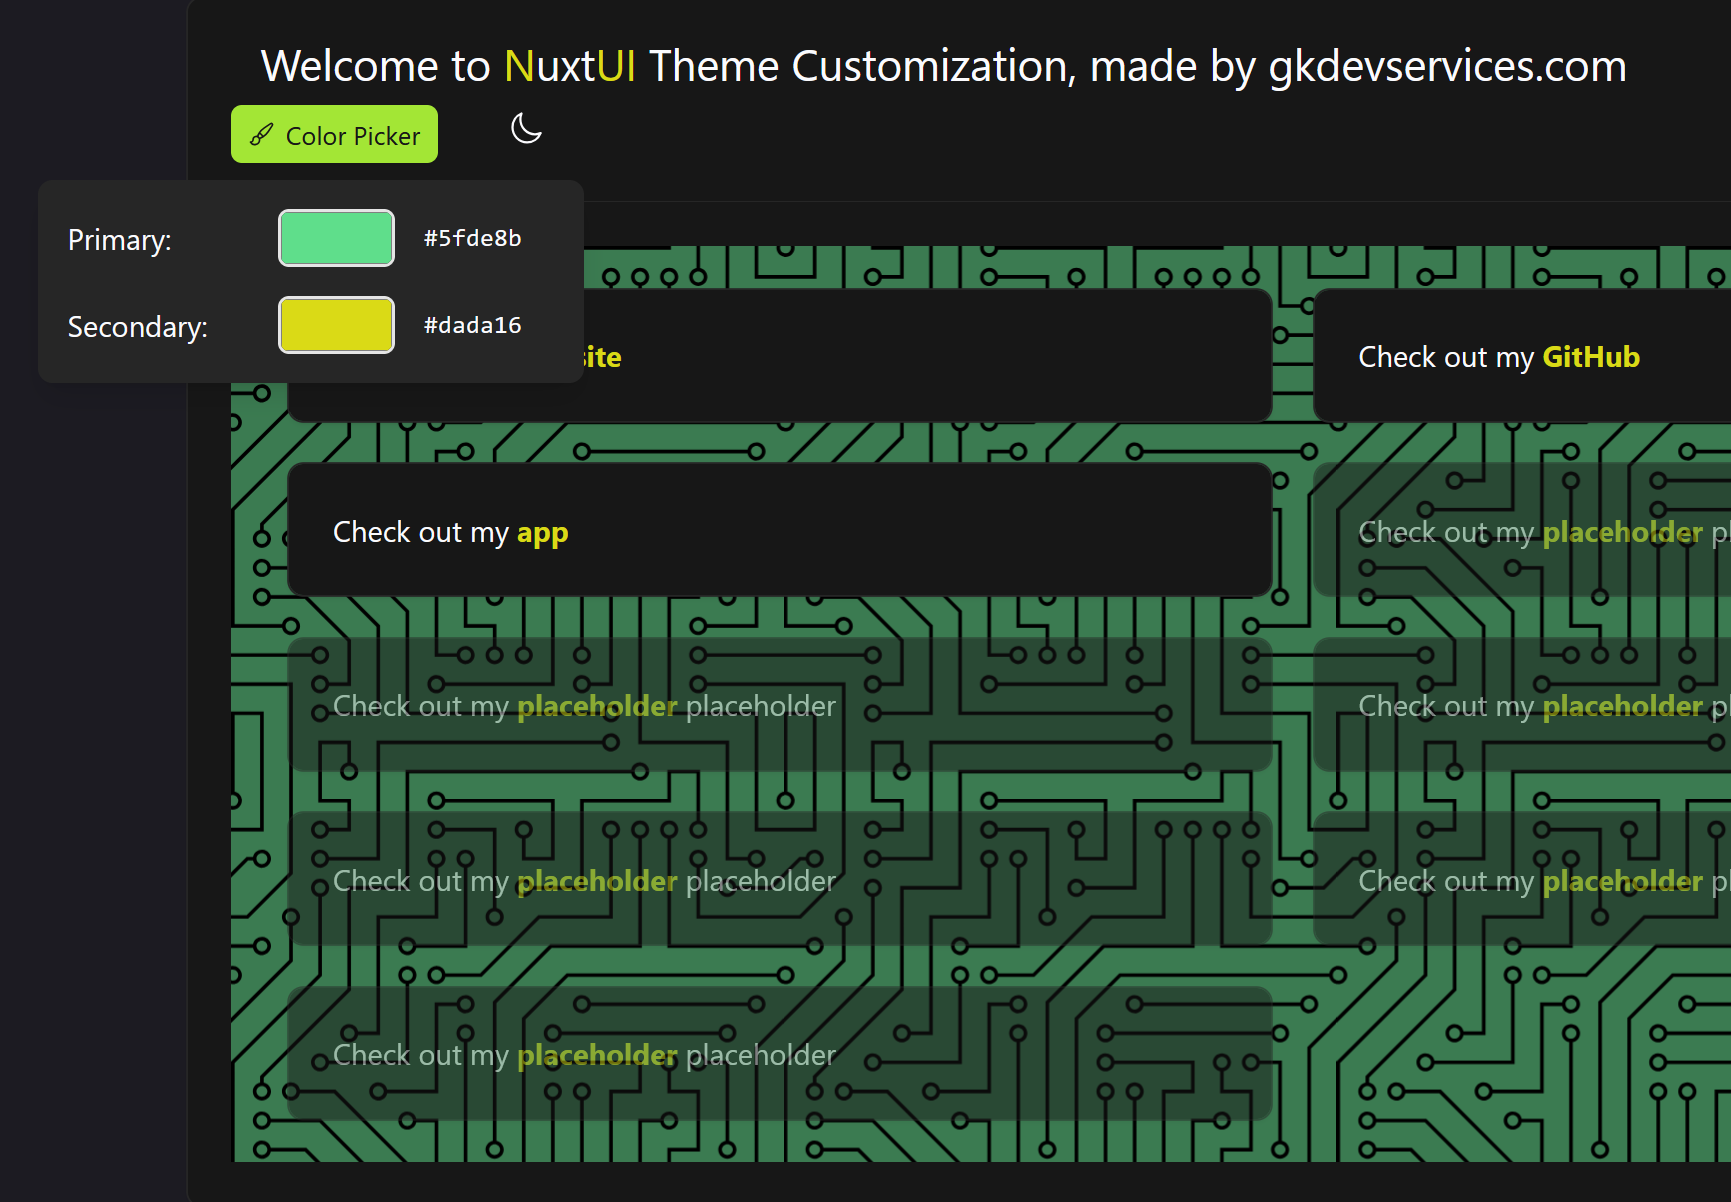
Task: Toggle dark mode with the moon icon
Action: (526, 128)
